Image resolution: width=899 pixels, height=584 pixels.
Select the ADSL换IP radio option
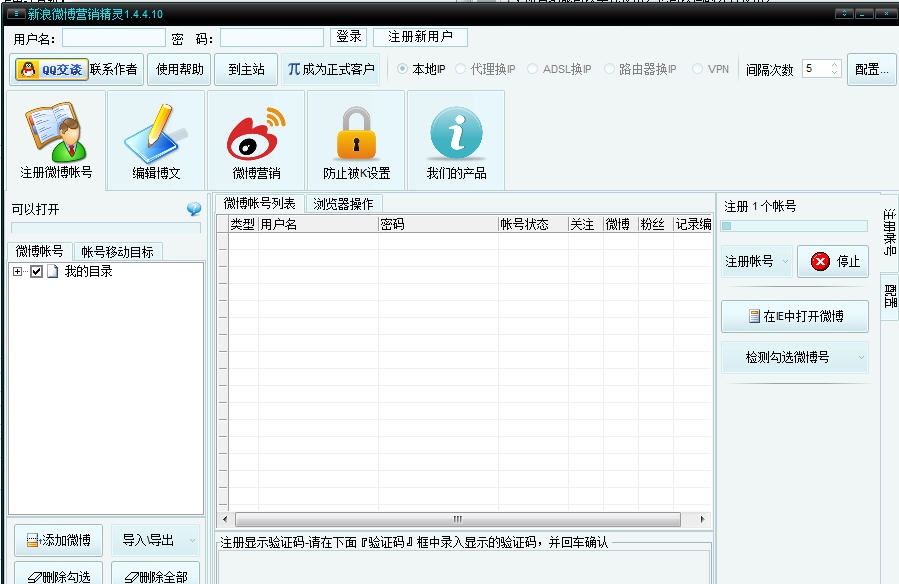coord(533,69)
